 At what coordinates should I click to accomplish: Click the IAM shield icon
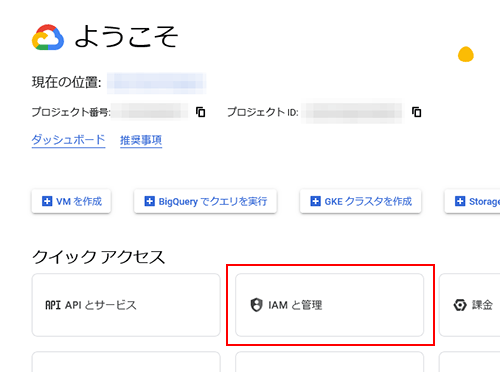pos(256,305)
